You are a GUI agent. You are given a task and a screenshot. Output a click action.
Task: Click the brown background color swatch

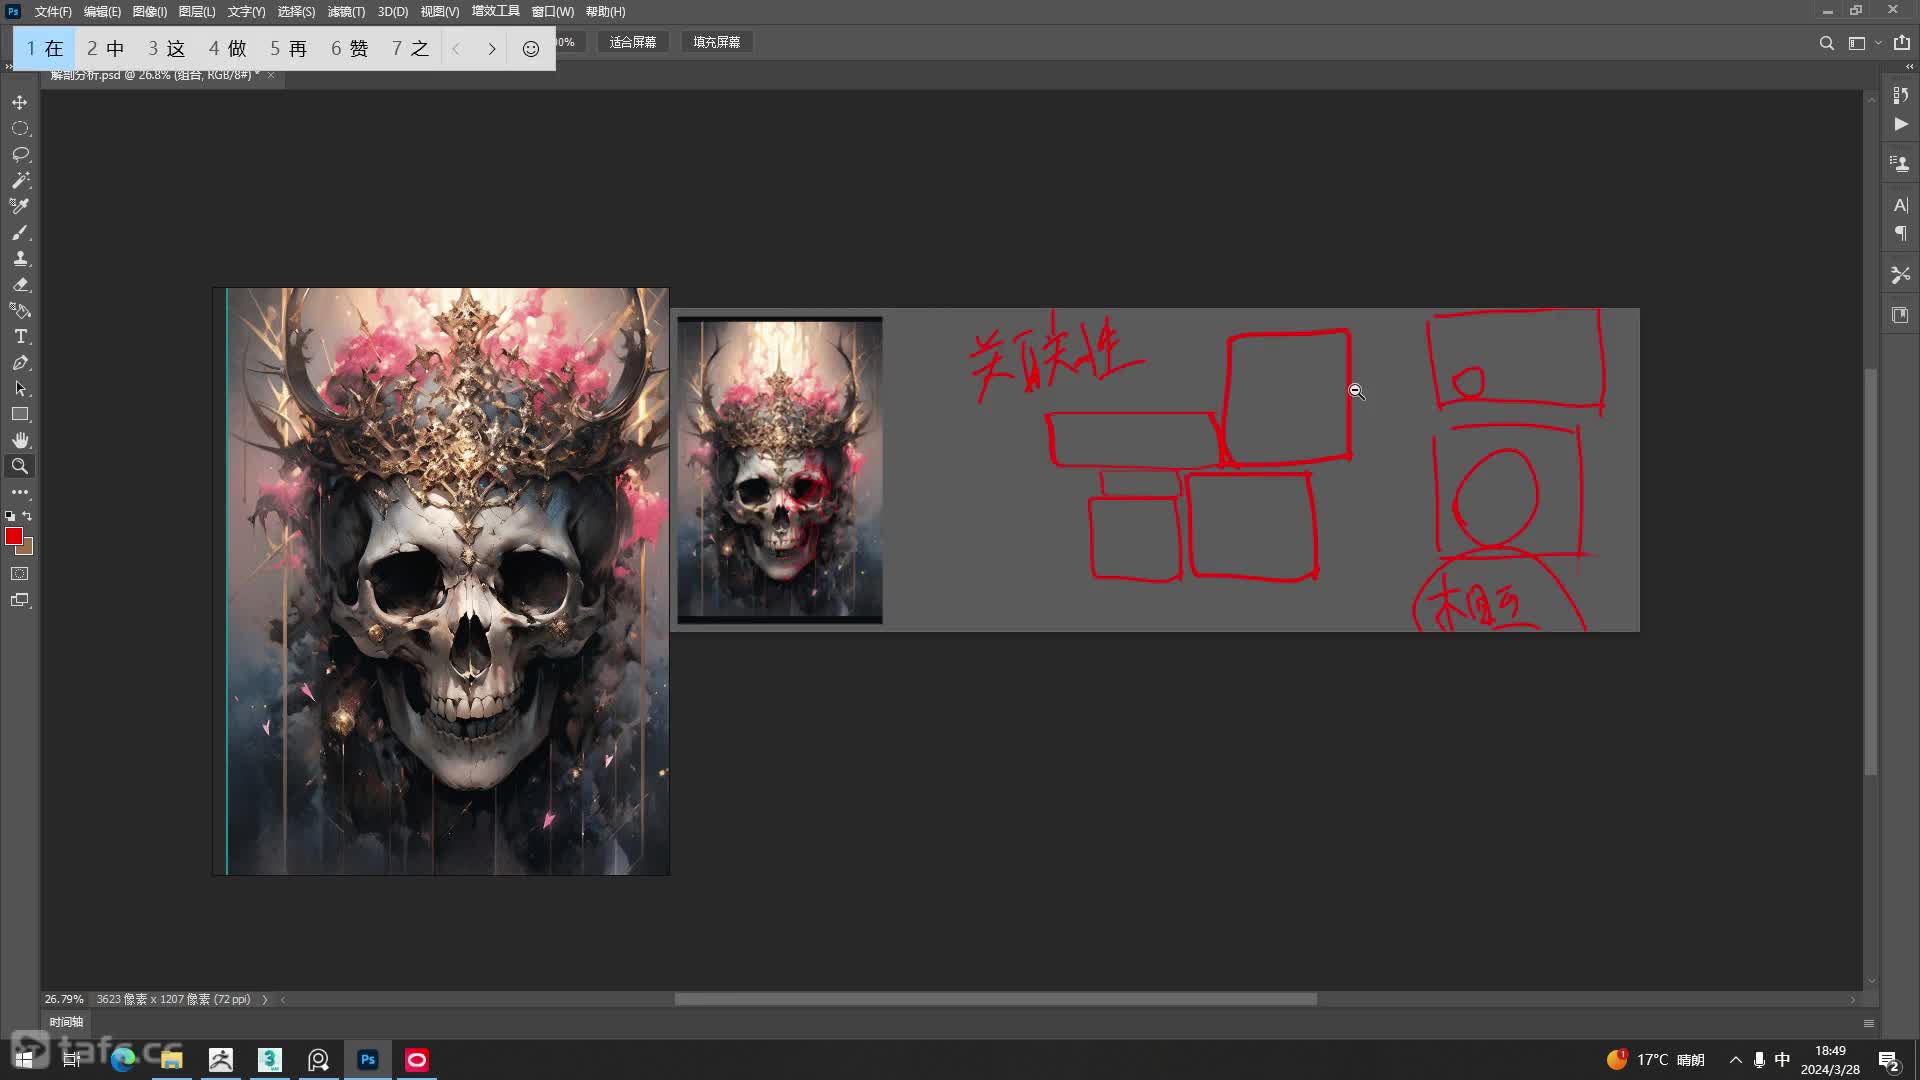(27, 549)
